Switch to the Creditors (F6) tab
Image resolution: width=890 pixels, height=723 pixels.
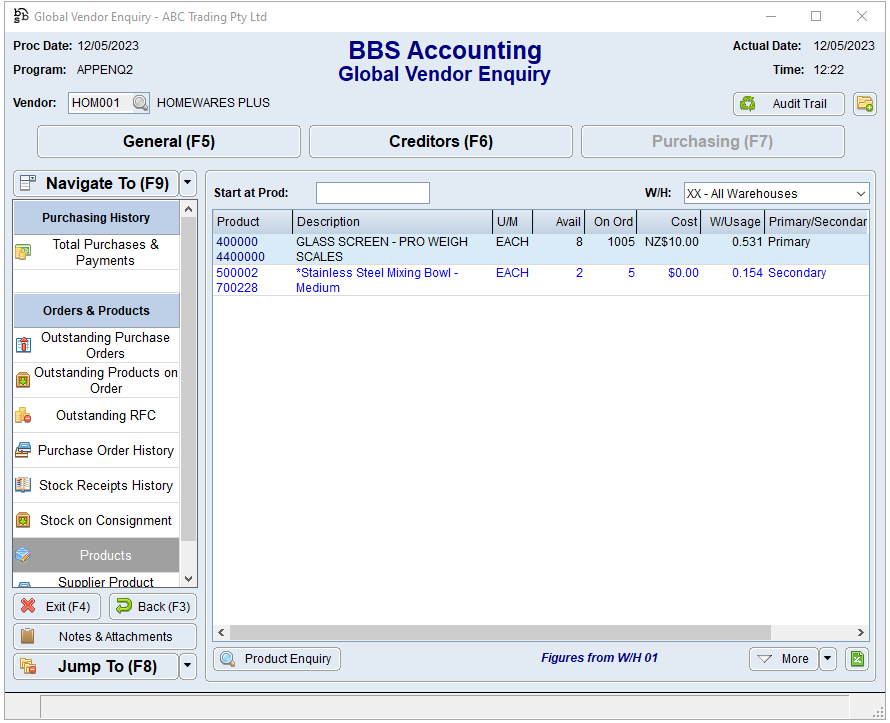[441, 142]
